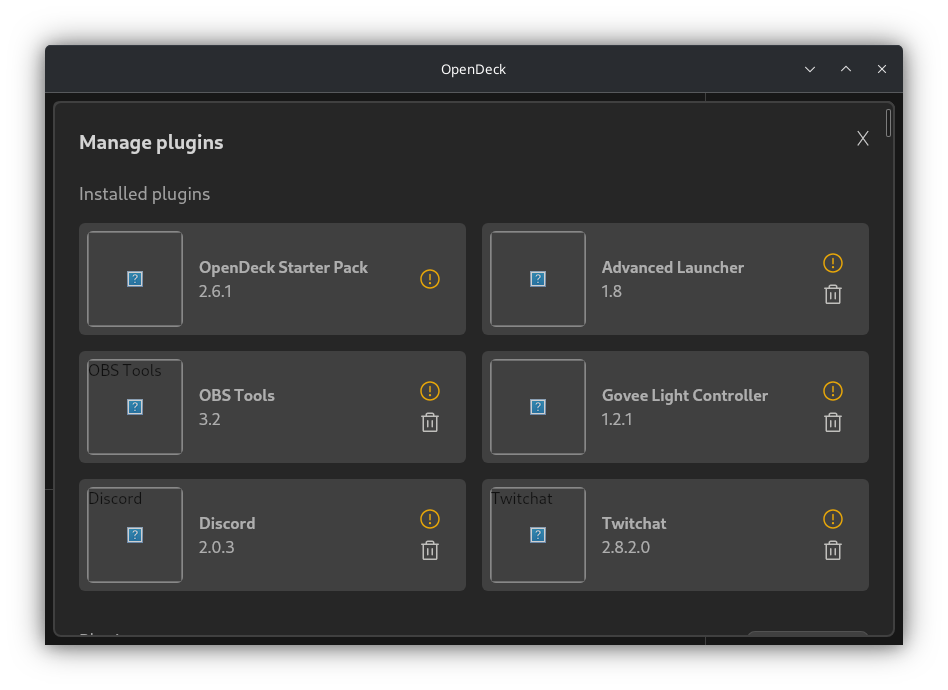The image size is (948, 690).
Task: Click the Discord plugin warning icon
Action: (430, 519)
